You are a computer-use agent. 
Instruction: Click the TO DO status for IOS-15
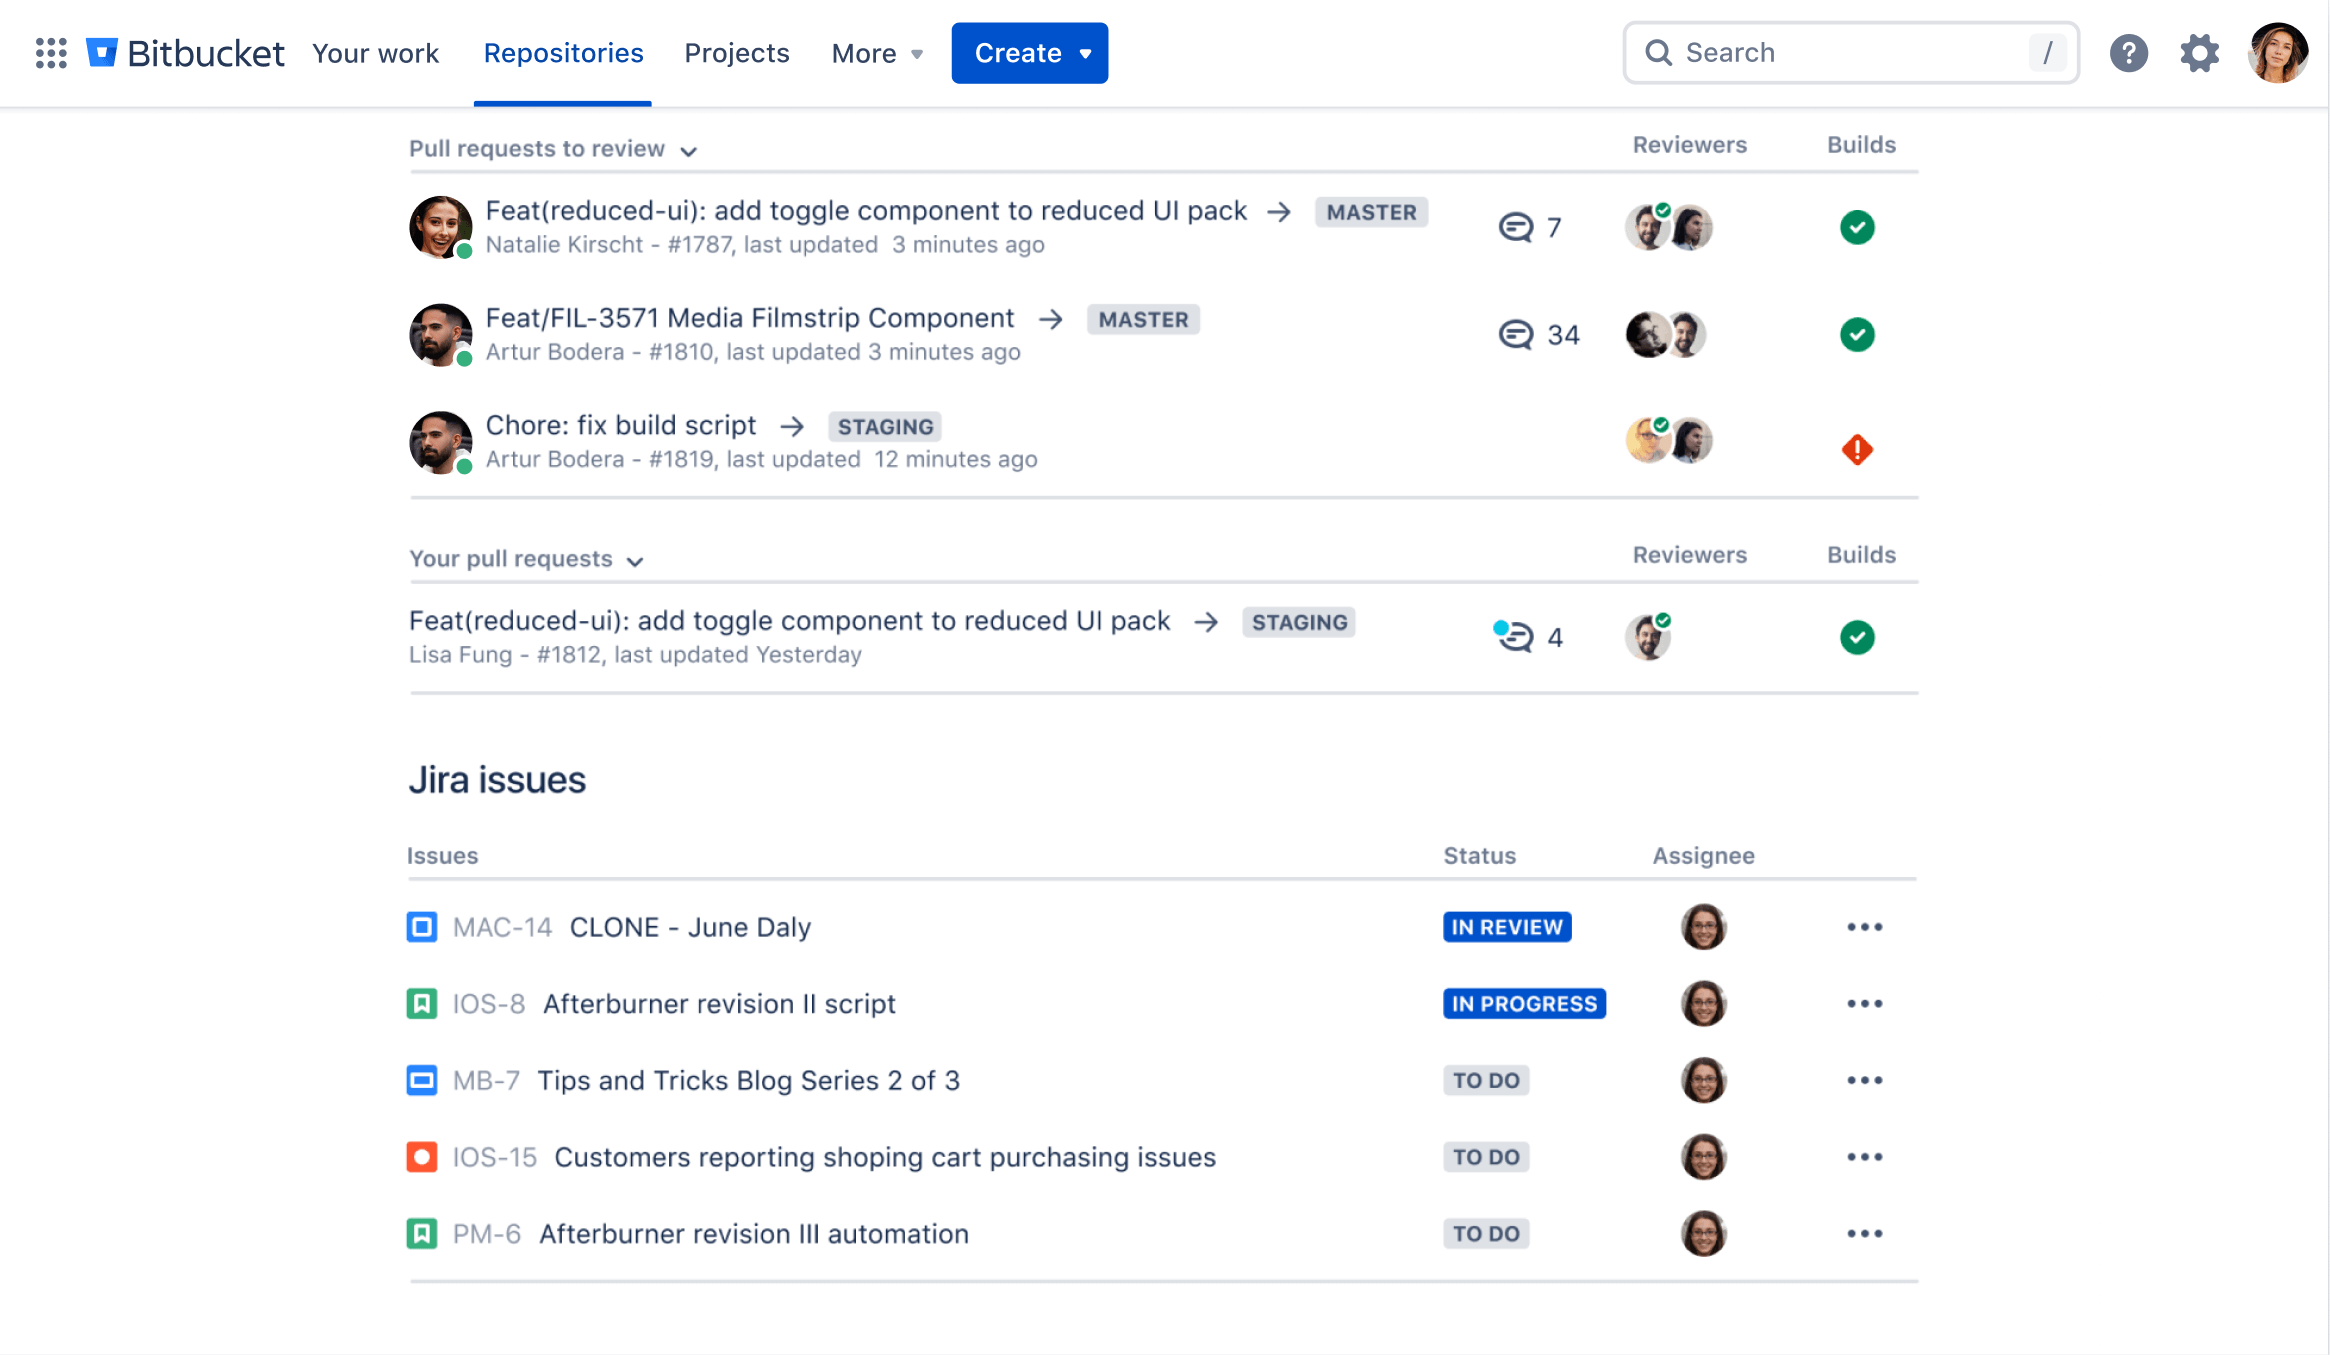click(1486, 1157)
